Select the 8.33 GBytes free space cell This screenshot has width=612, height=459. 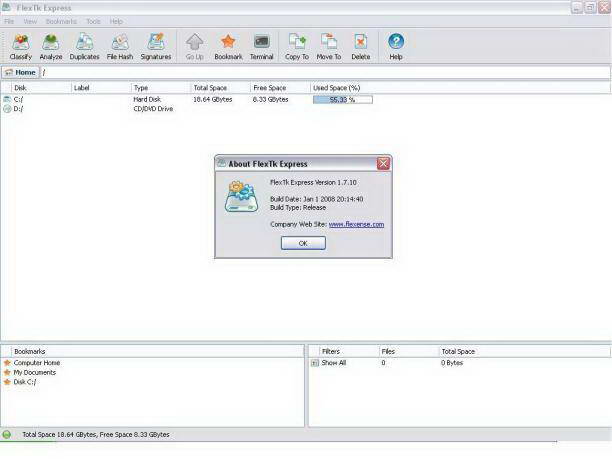click(270, 100)
